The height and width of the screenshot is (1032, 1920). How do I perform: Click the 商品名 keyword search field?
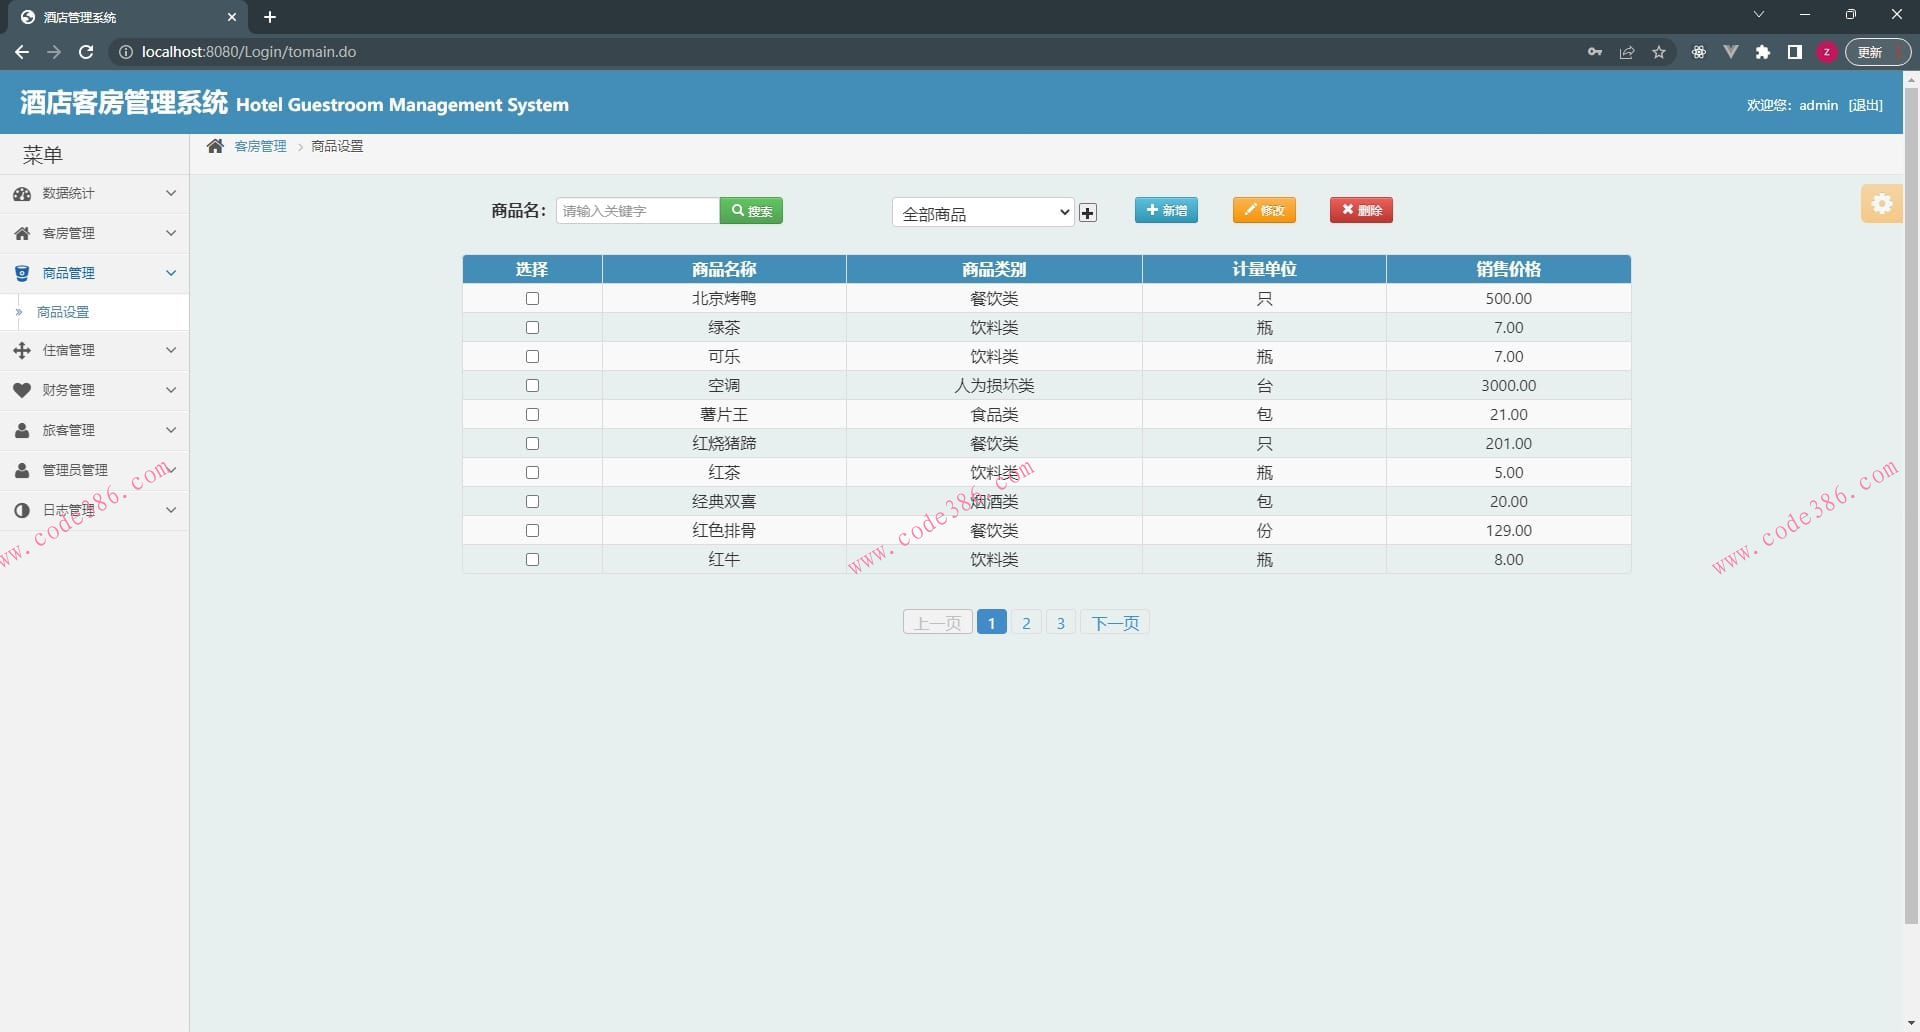click(637, 211)
